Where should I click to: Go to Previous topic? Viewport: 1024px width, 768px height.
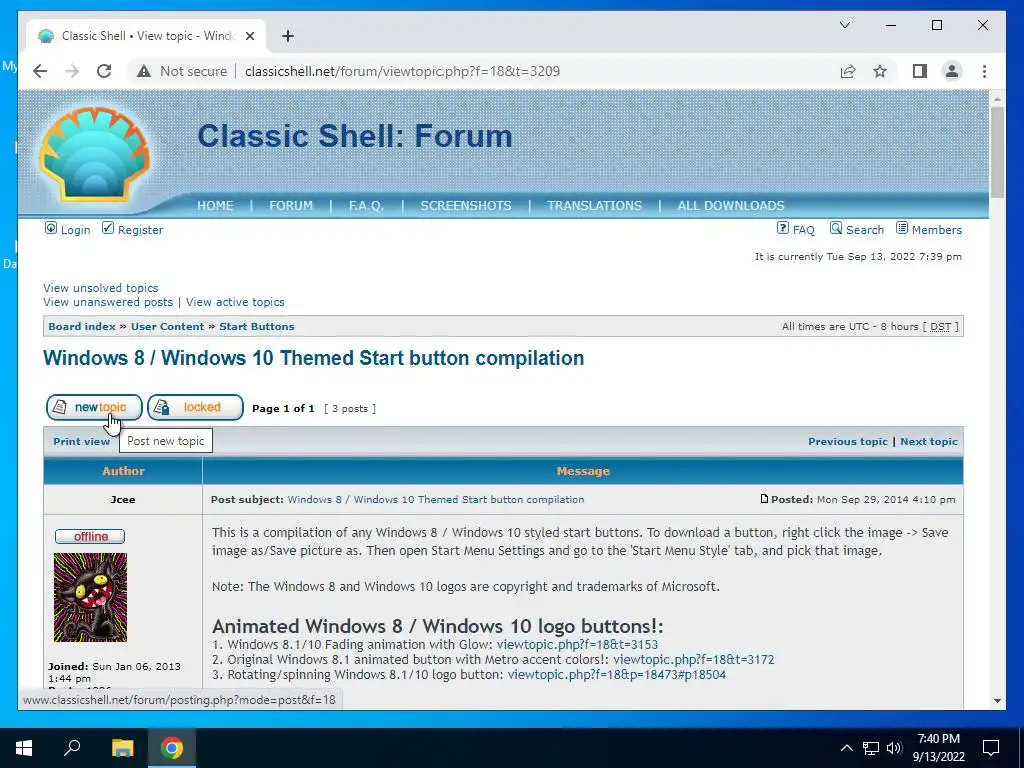point(848,441)
